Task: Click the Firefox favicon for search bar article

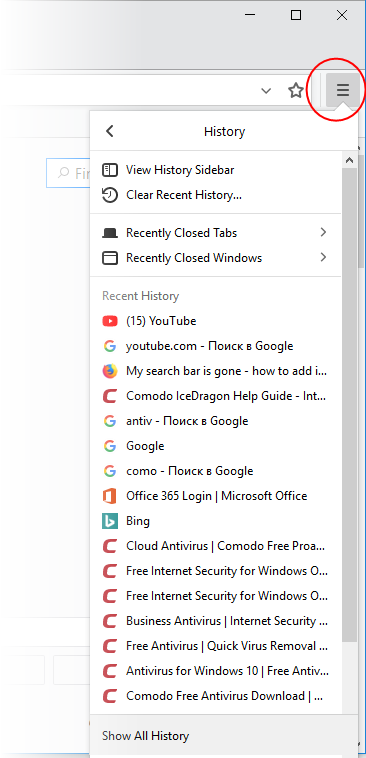Action: (110, 371)
